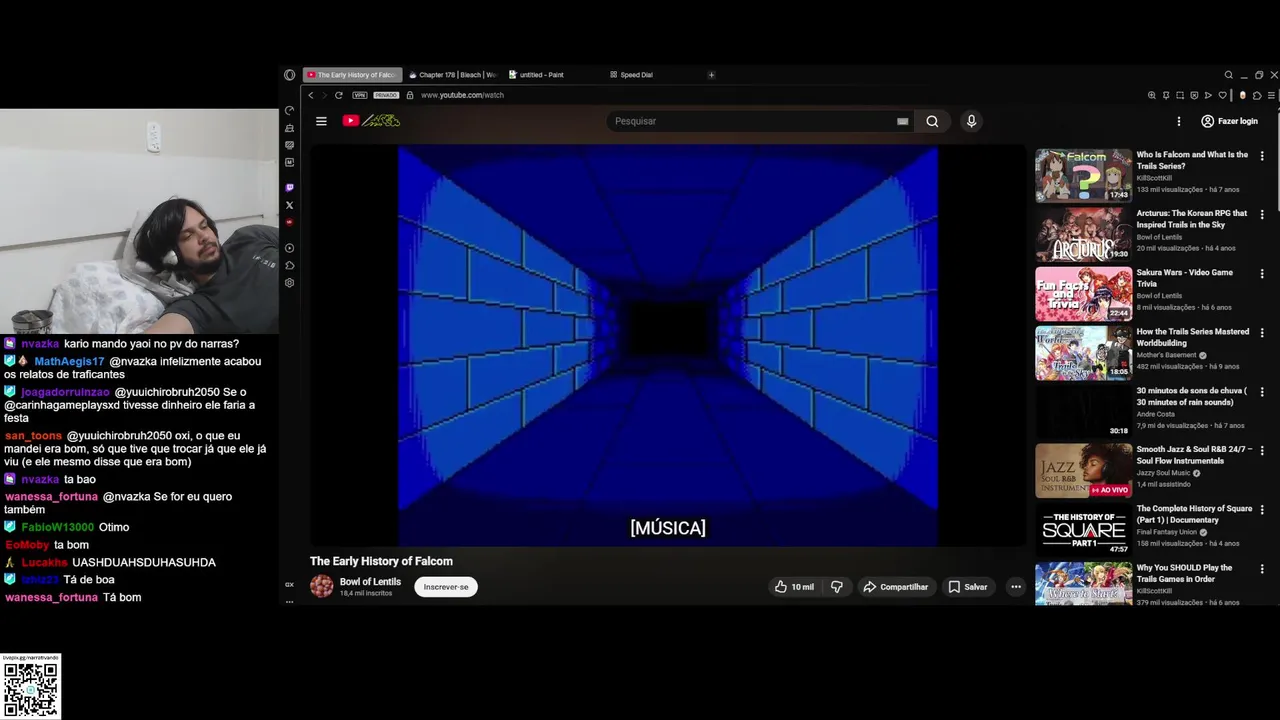
Task: Open 30 minutos de sons de chuva video
Action: point(1084,412)
